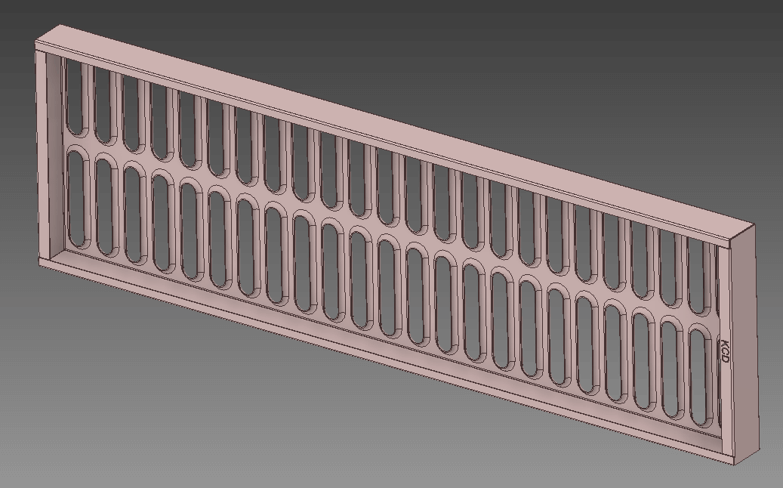Screen dimensions: 783x488
Task: Select the right end face of the frame
Action: (x=743, y=345)
